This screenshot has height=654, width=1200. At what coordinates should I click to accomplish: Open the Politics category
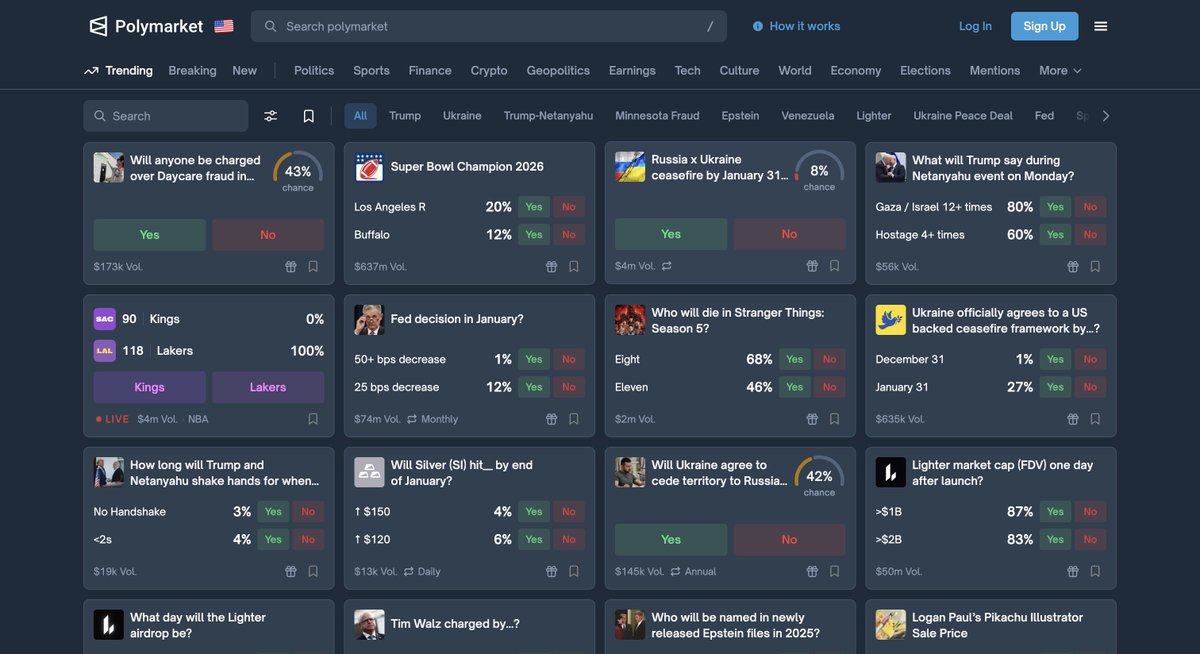(314, 71)
